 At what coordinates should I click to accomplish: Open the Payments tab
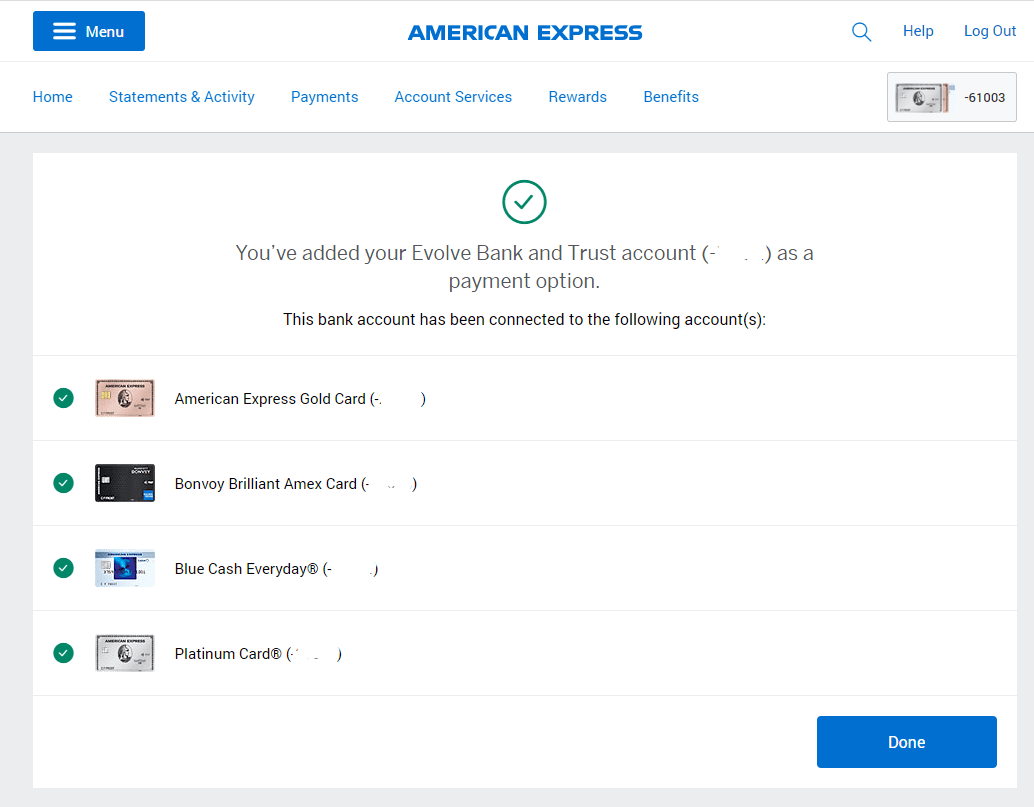click(x=324, y=97)
